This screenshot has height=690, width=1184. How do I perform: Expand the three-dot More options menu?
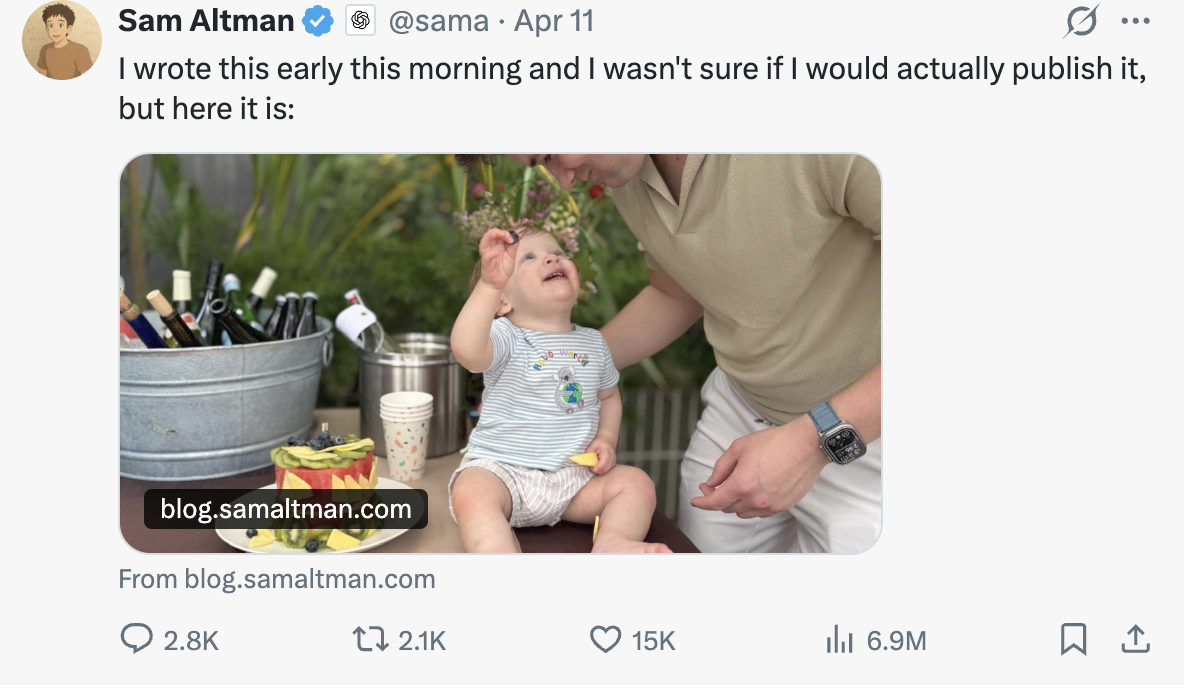pyautogui.click(x=1136, y=21)
